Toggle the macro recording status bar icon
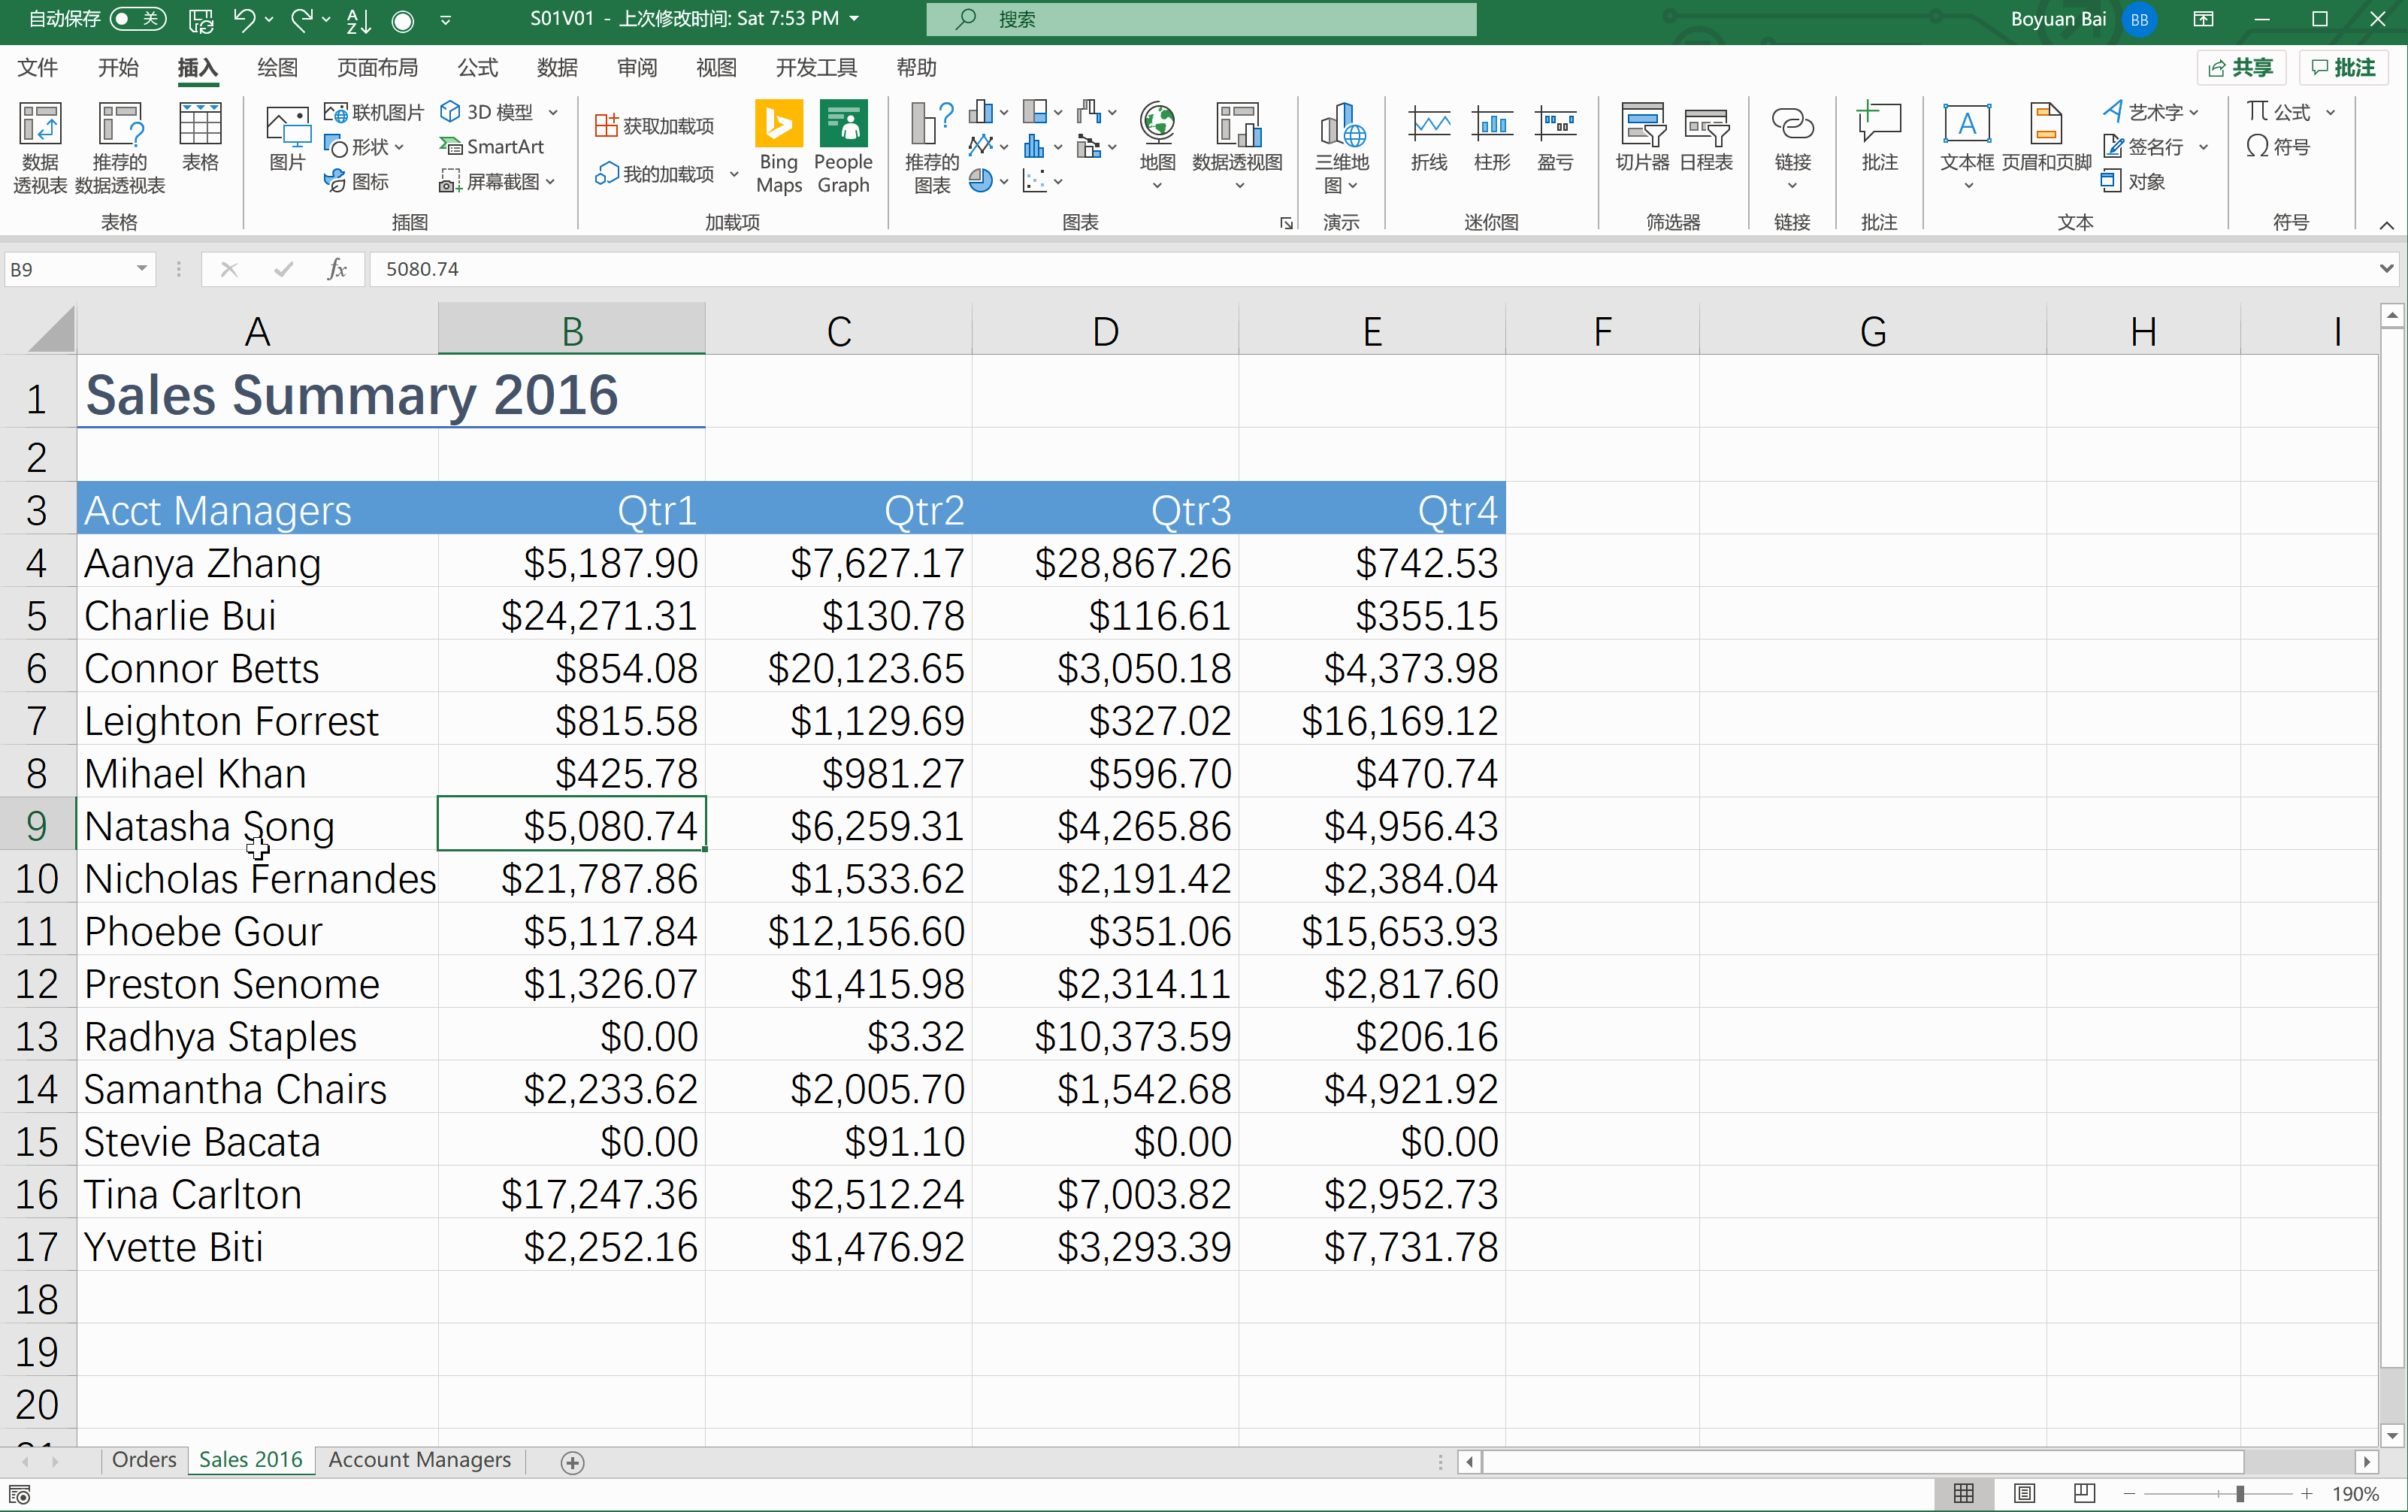Image resolution: width=2408 pixels, height=1512 pixels. tap(19, 1495)
